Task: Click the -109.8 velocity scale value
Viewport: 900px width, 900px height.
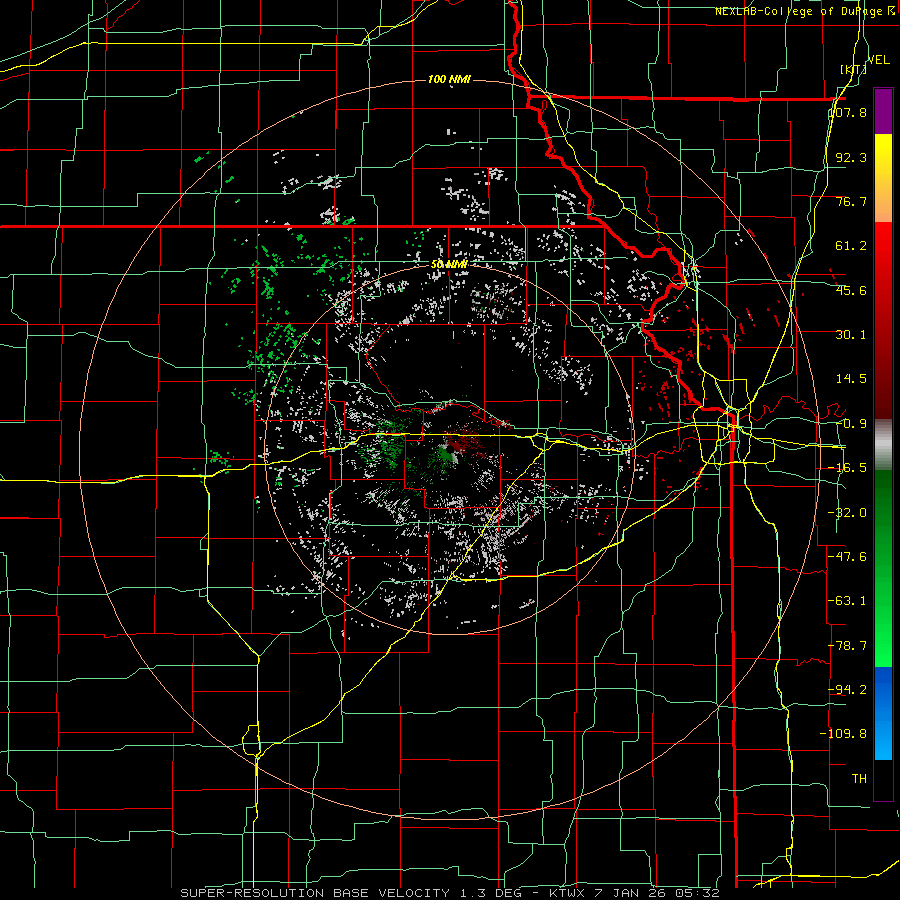Action: pos(844,734)
